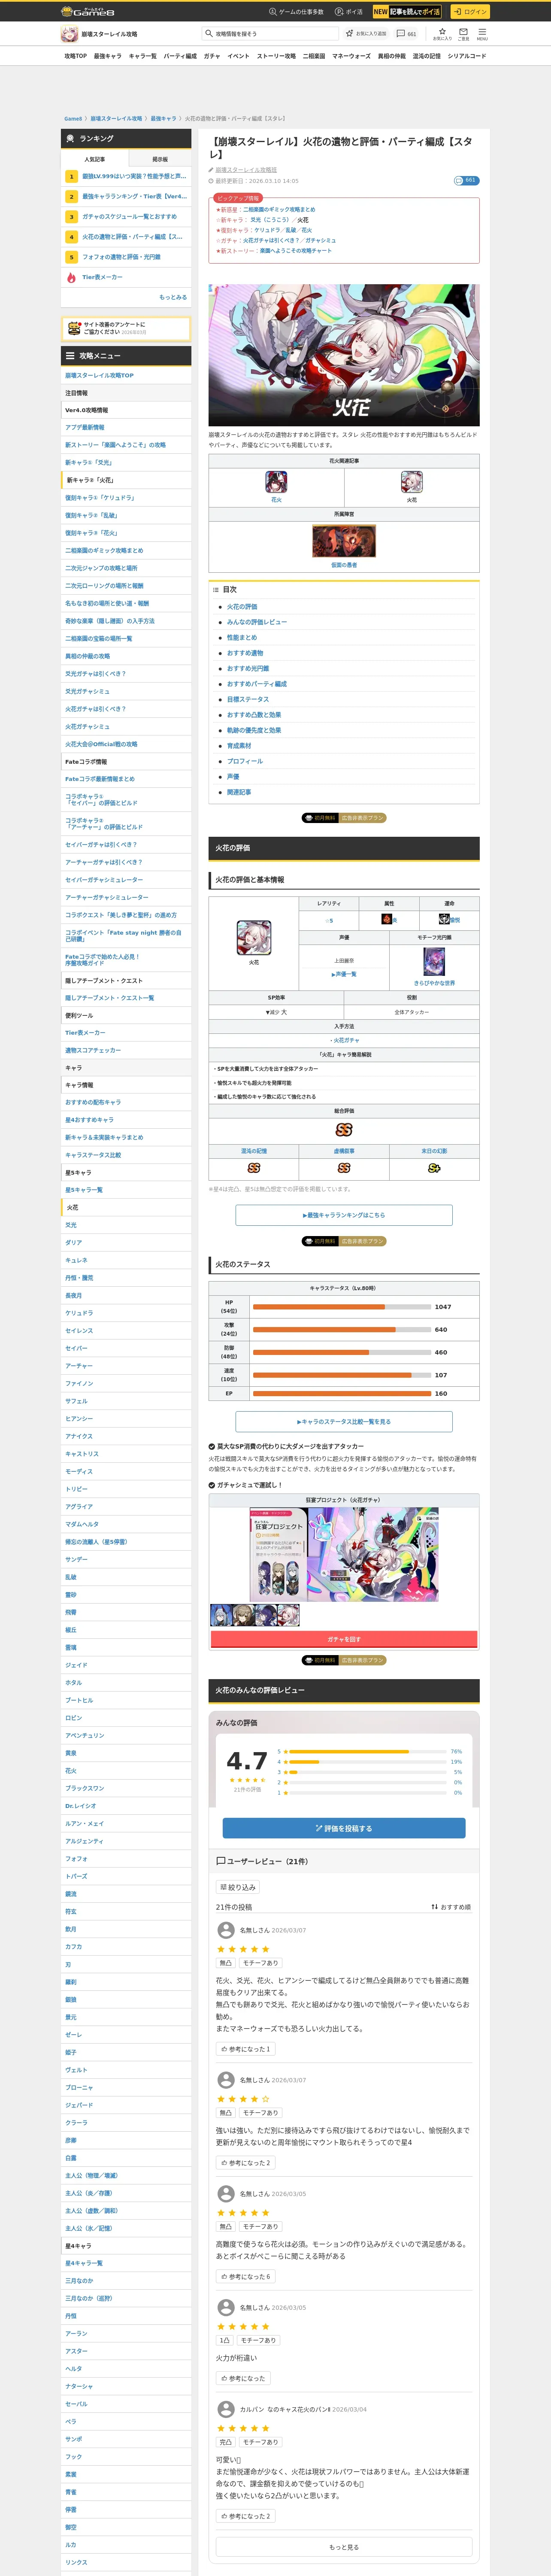Click the キャラのステータス比較一覧を見る button
The image size is (551, 2576).
[344, 1421]
